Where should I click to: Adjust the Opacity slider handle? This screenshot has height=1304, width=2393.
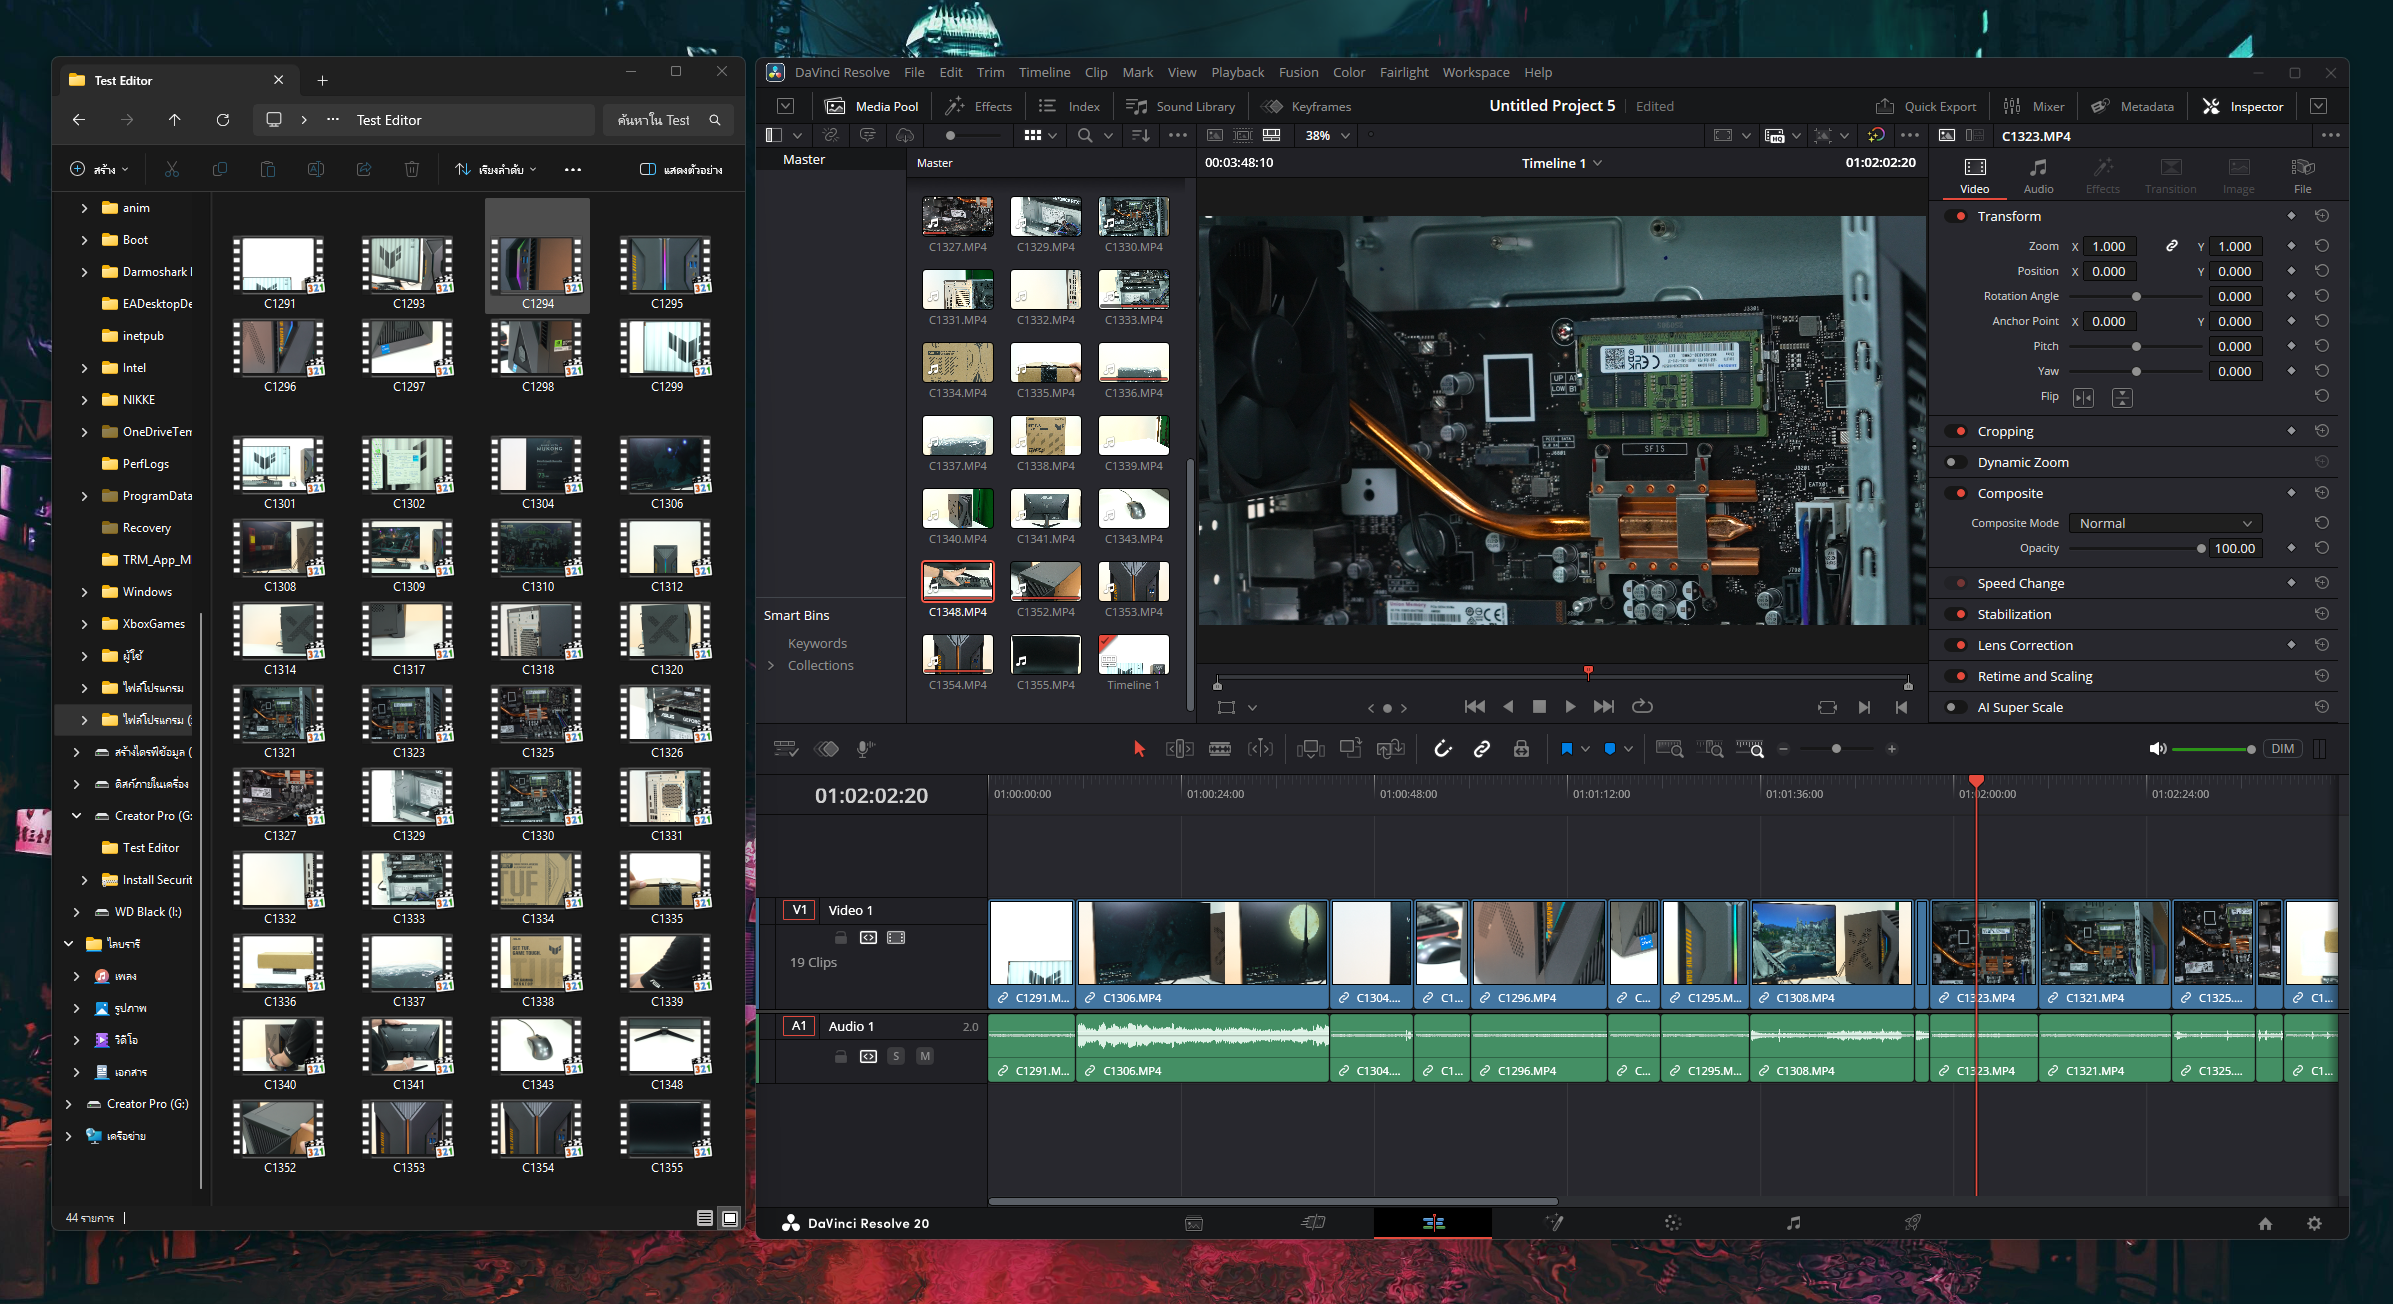[x=2201, y=549]
